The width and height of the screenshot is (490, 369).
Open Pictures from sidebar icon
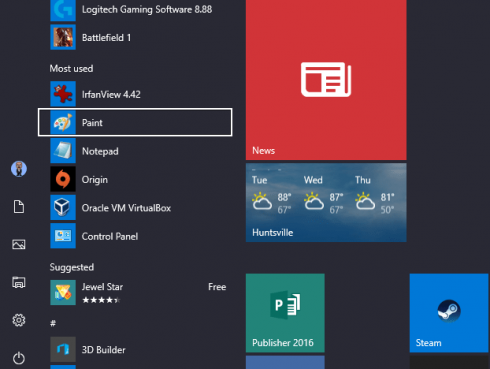[x=19, y=244]
